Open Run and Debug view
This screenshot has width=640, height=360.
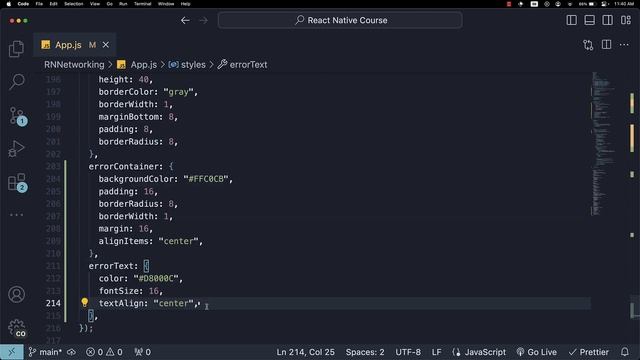tap(16, 149)
